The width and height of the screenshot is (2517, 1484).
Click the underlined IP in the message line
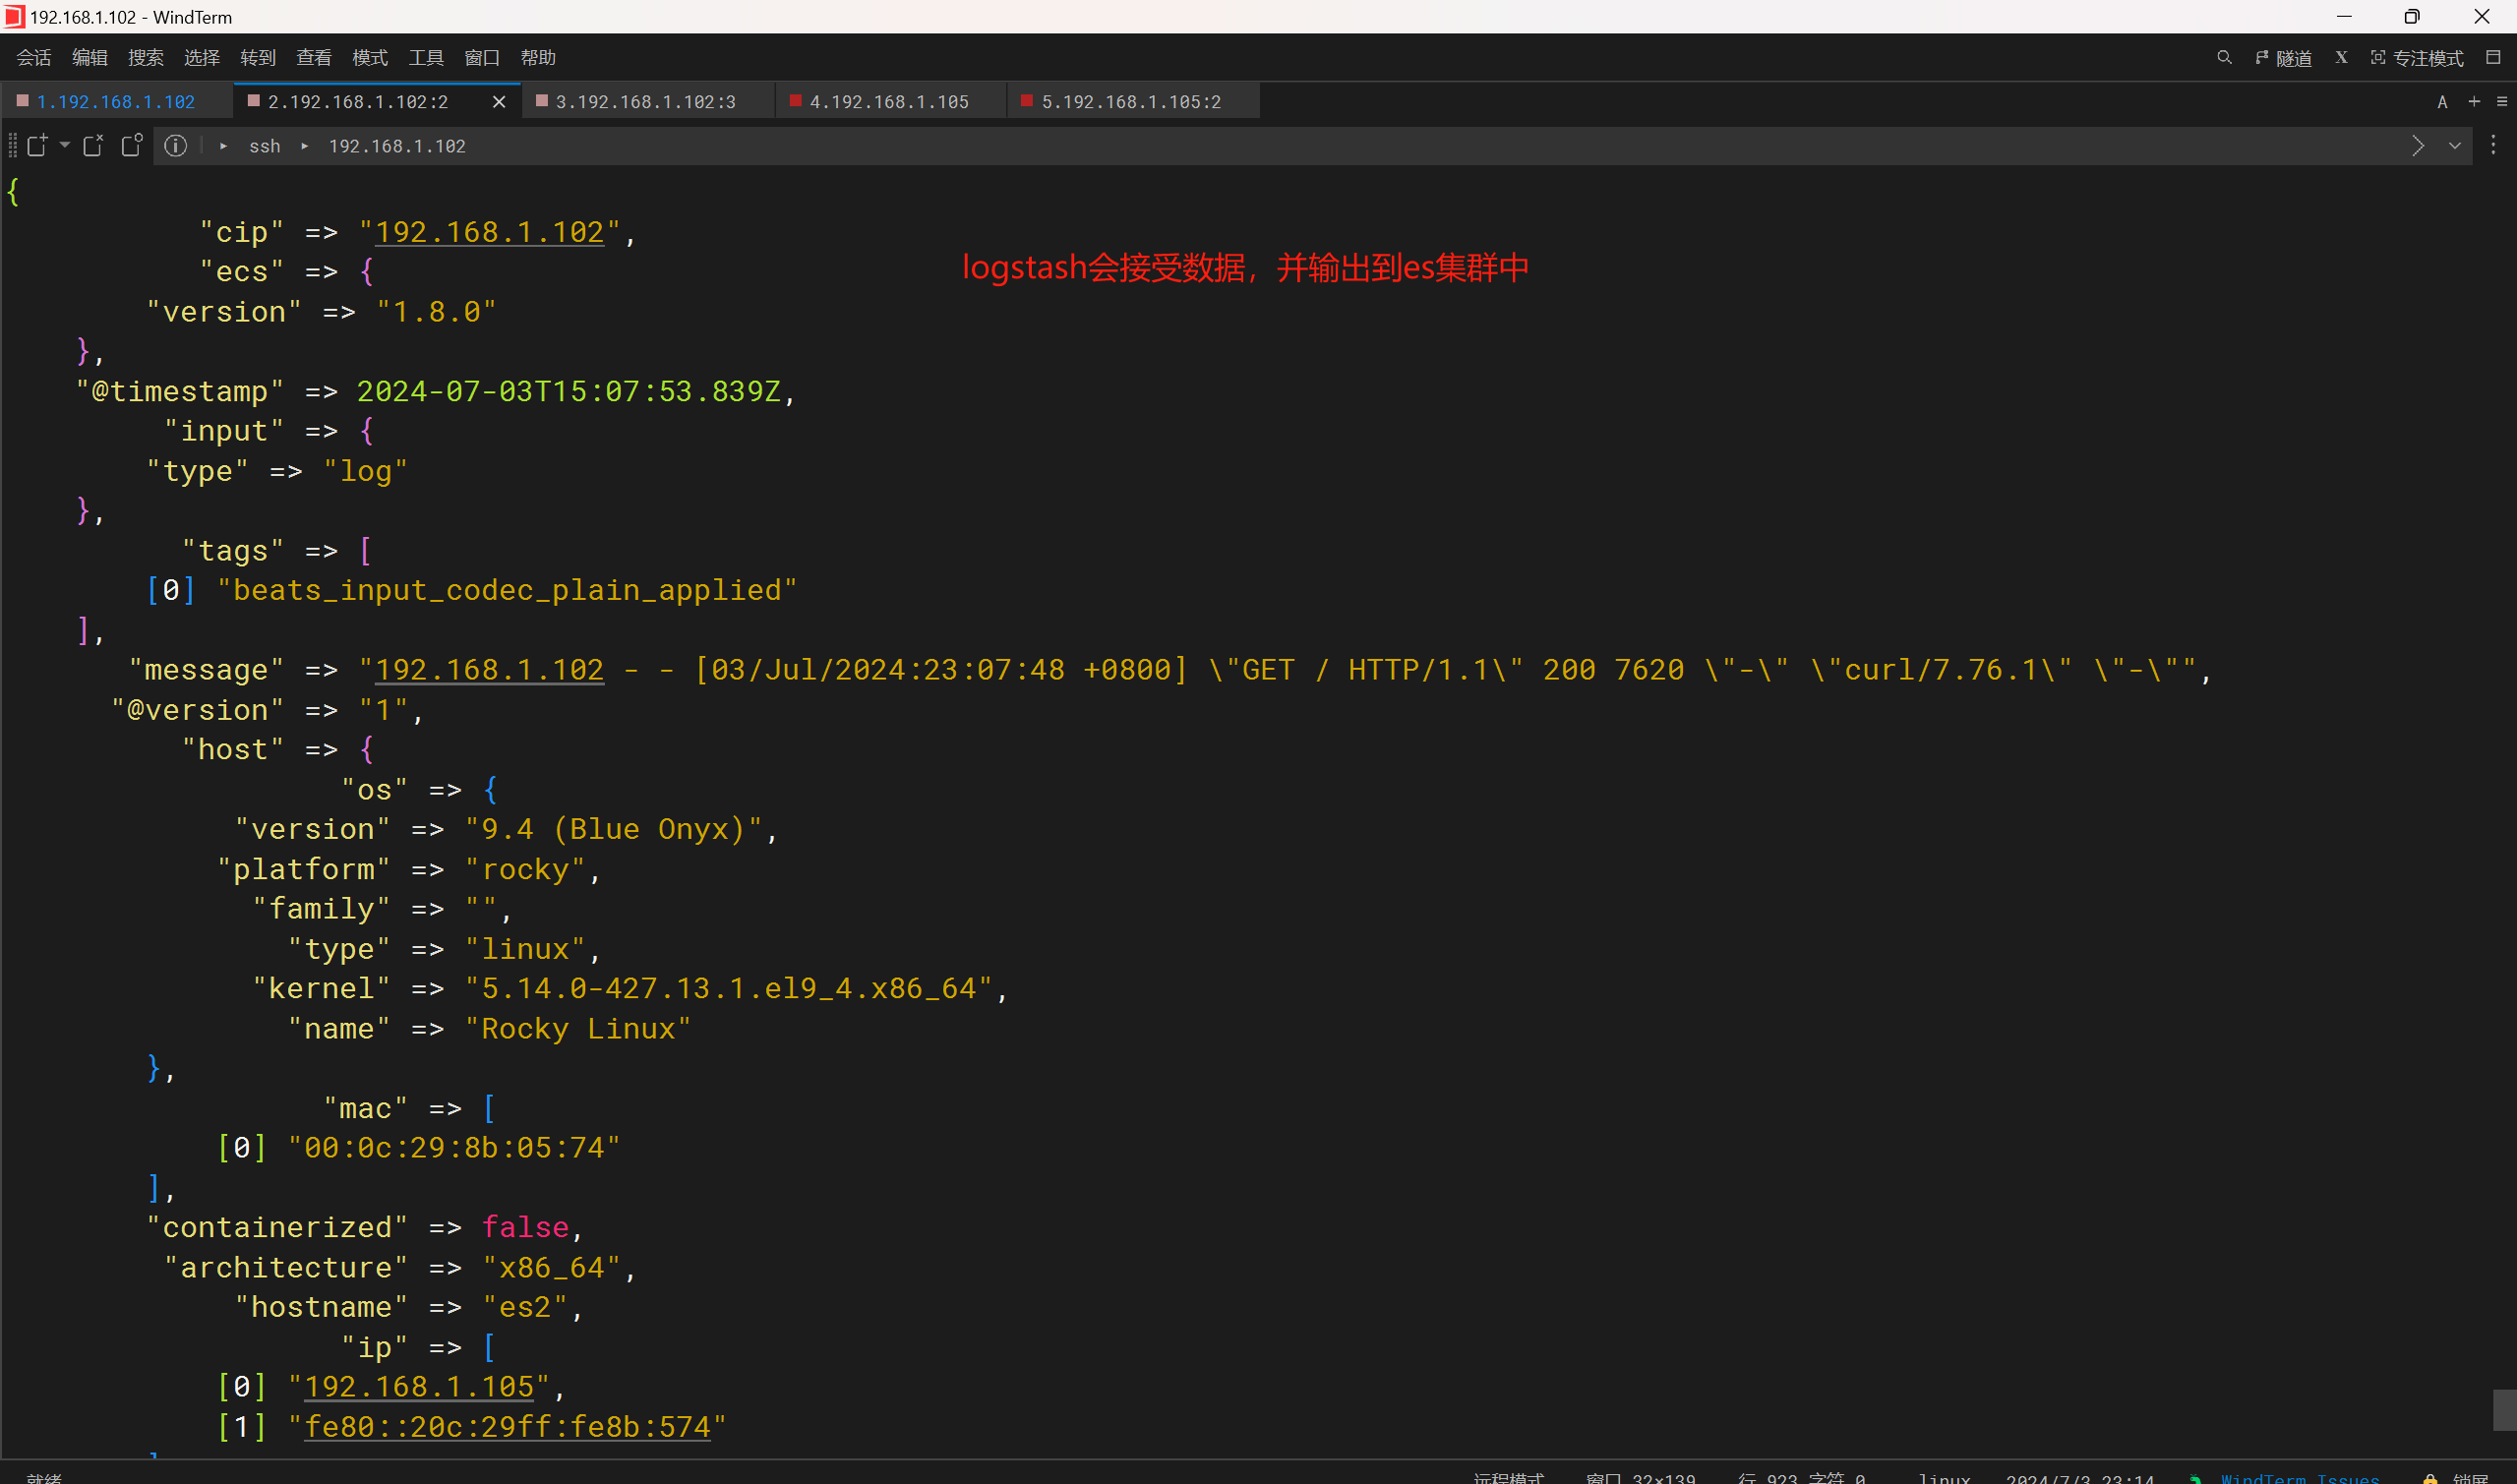tap(489, 670)
